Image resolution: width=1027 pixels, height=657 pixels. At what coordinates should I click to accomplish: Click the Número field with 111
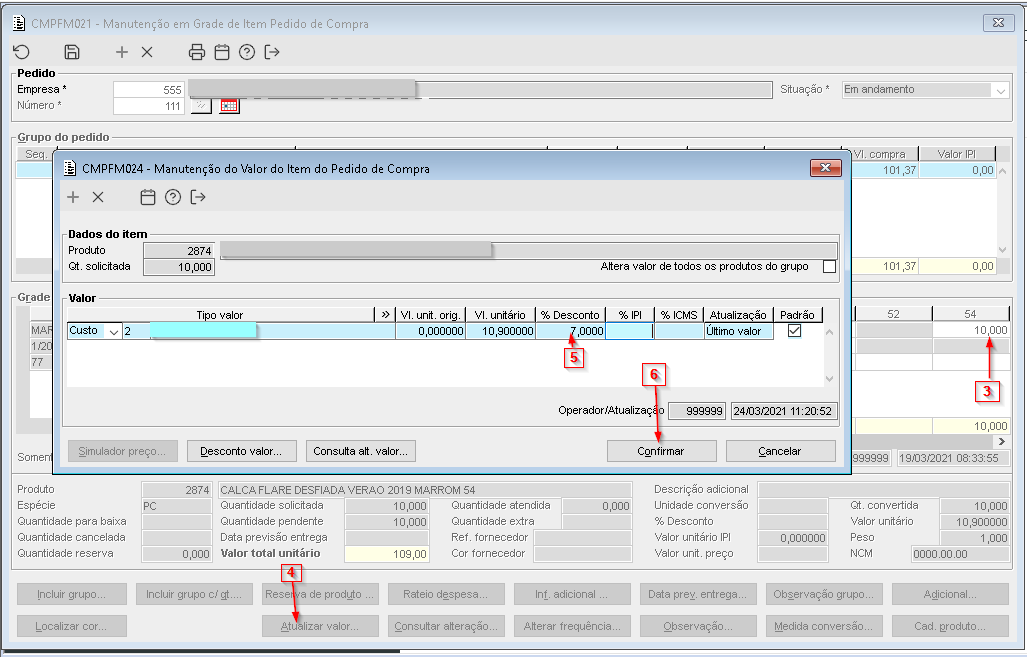click(149, 106)
